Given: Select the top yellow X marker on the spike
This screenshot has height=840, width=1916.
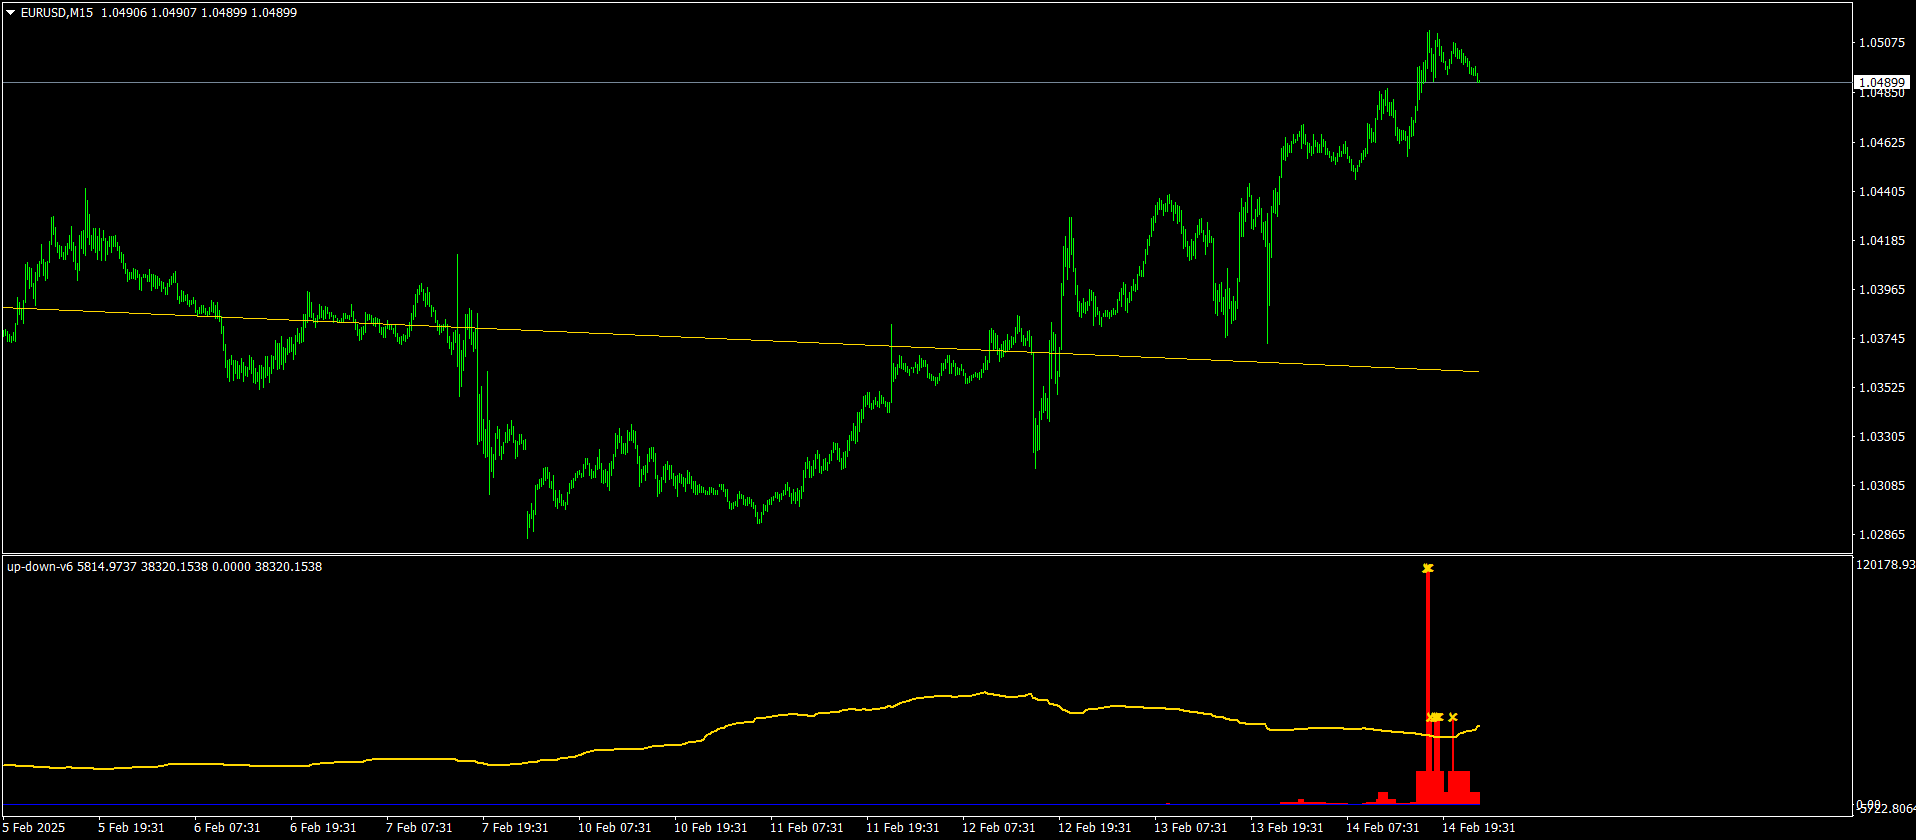Looking at the screenshot, I should click(1428, 568).
